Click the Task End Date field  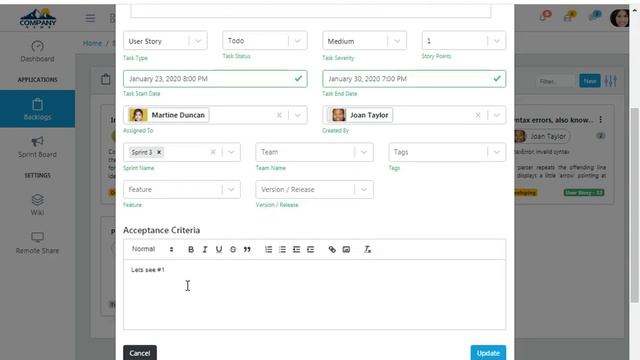pyautogui.click(x=414, y=79)
